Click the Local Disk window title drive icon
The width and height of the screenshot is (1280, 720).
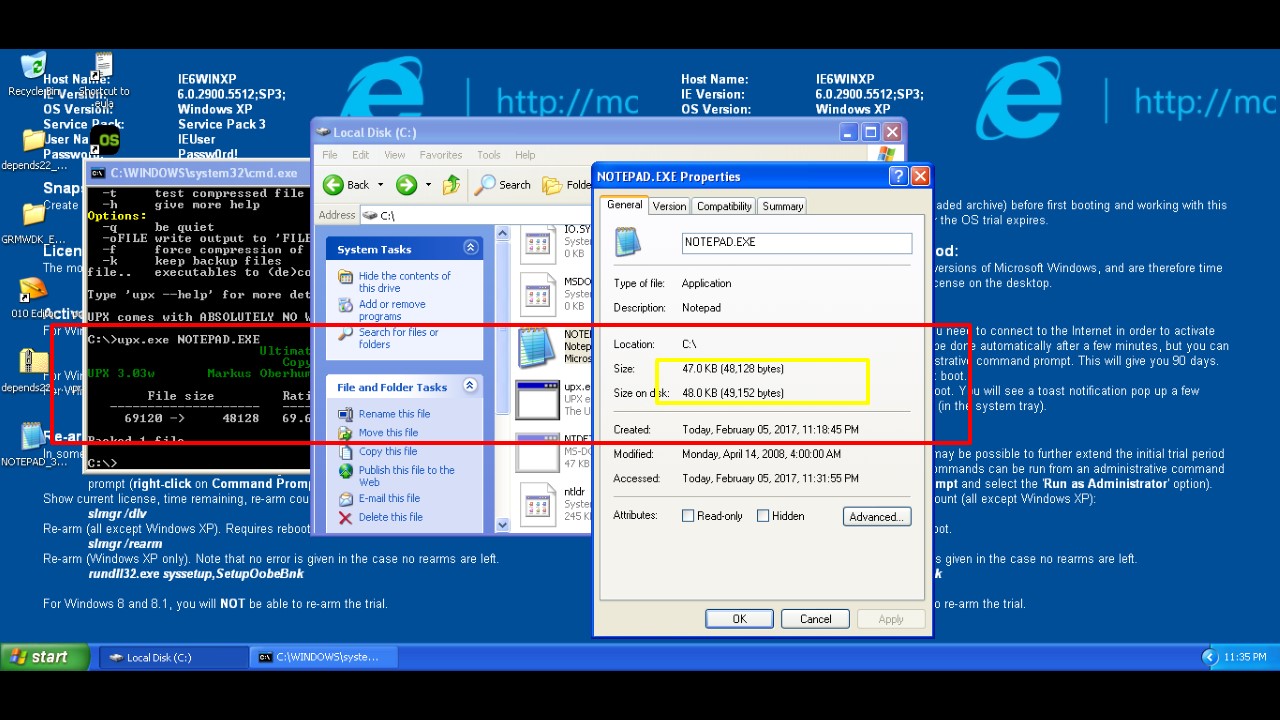coord(322,132)
